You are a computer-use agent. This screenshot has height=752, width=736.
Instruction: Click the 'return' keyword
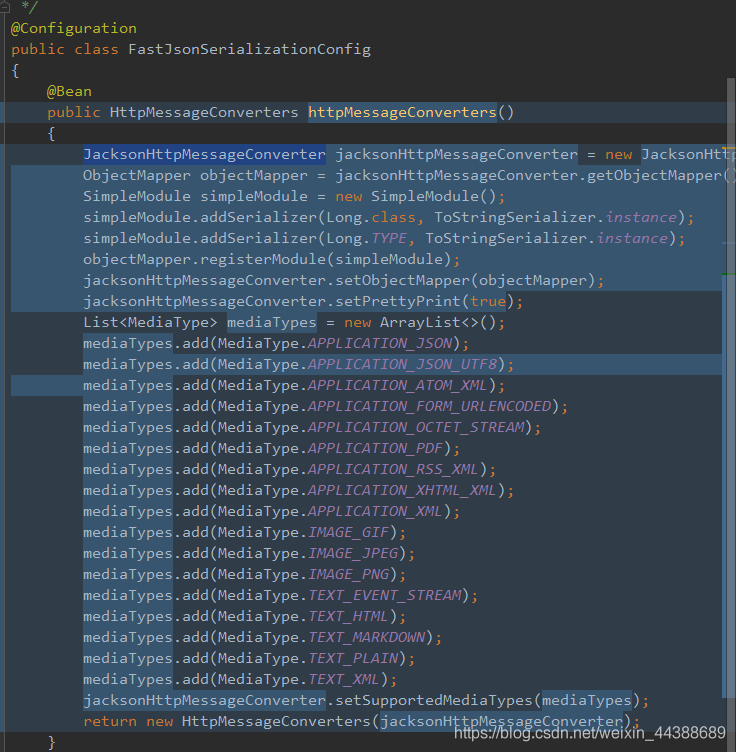click(110, 722)
